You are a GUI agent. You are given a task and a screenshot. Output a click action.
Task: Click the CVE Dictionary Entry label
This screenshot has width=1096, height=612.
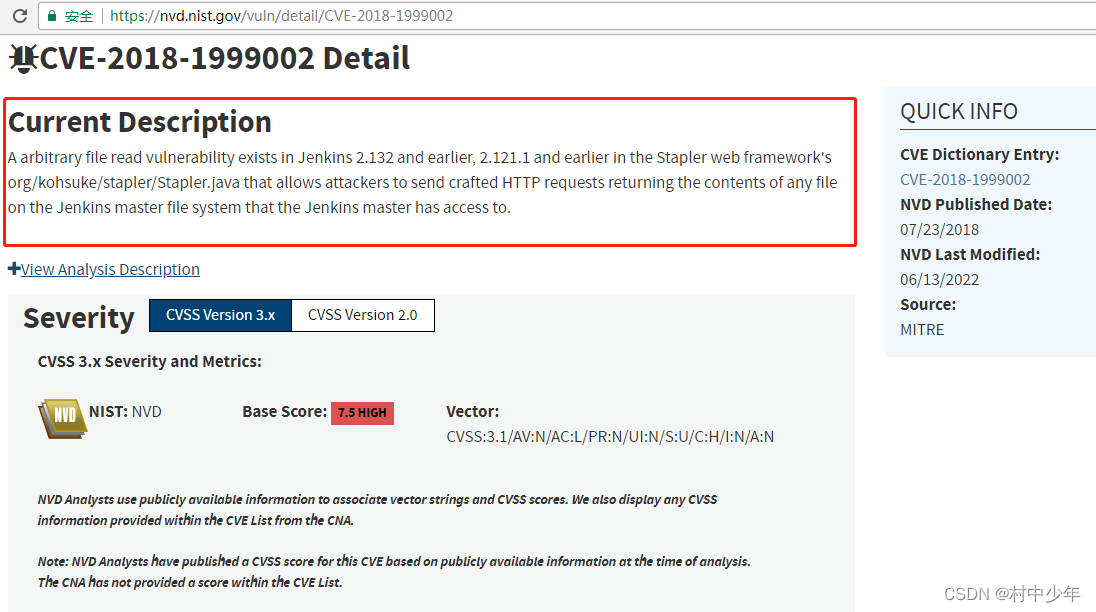pyautogui.click(x=979, y=154)
